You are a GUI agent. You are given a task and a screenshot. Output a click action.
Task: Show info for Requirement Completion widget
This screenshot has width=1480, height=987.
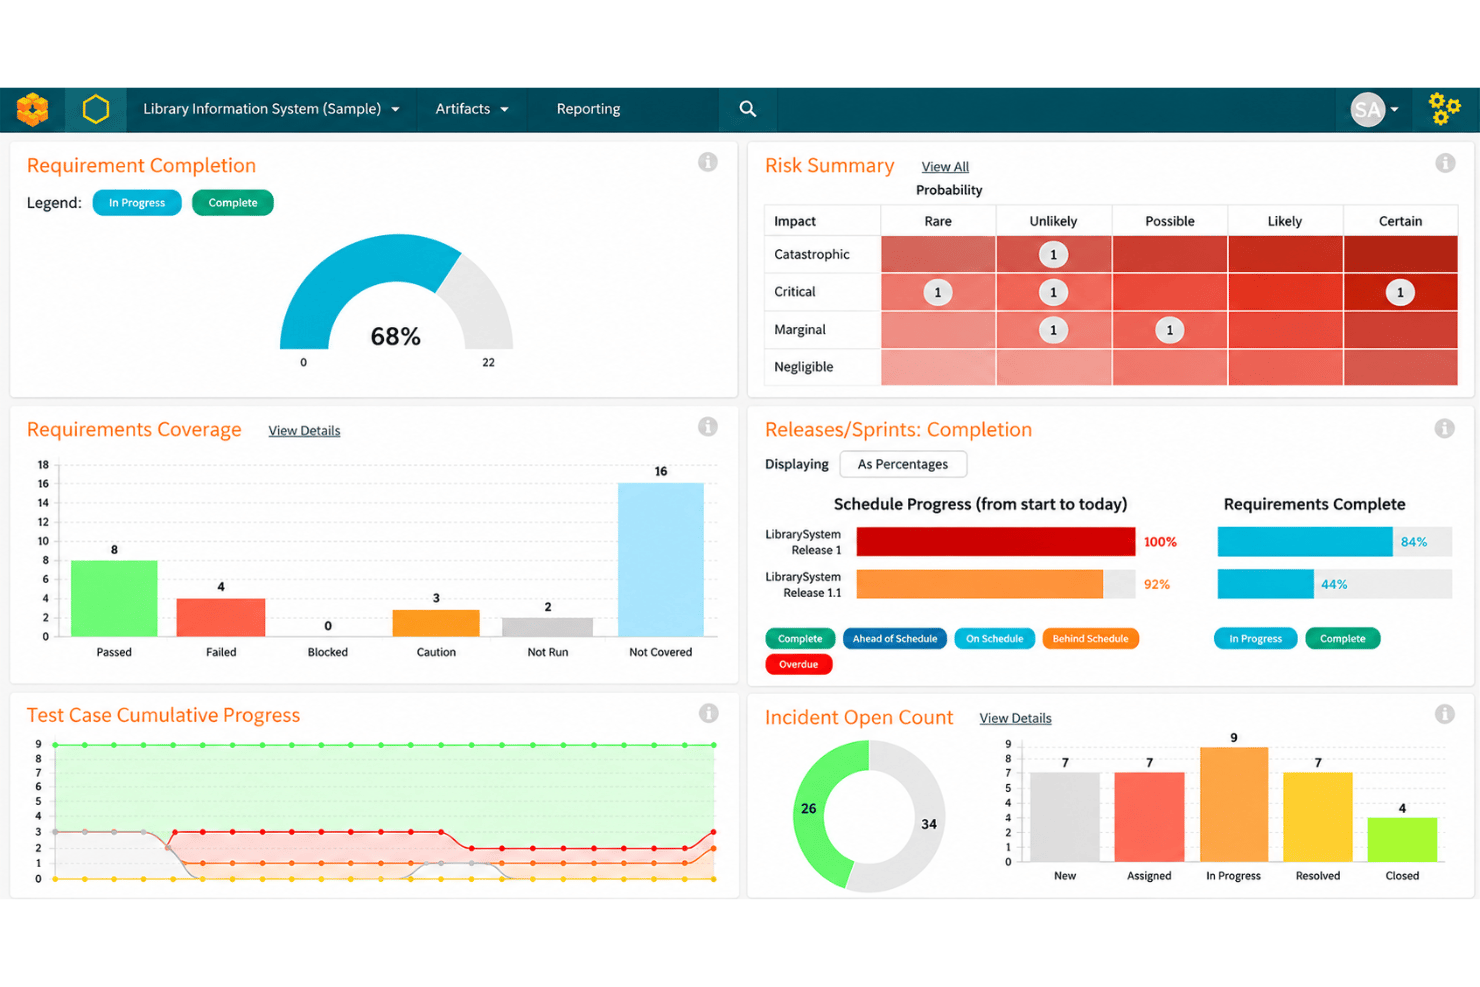click(x=708, y=162)
